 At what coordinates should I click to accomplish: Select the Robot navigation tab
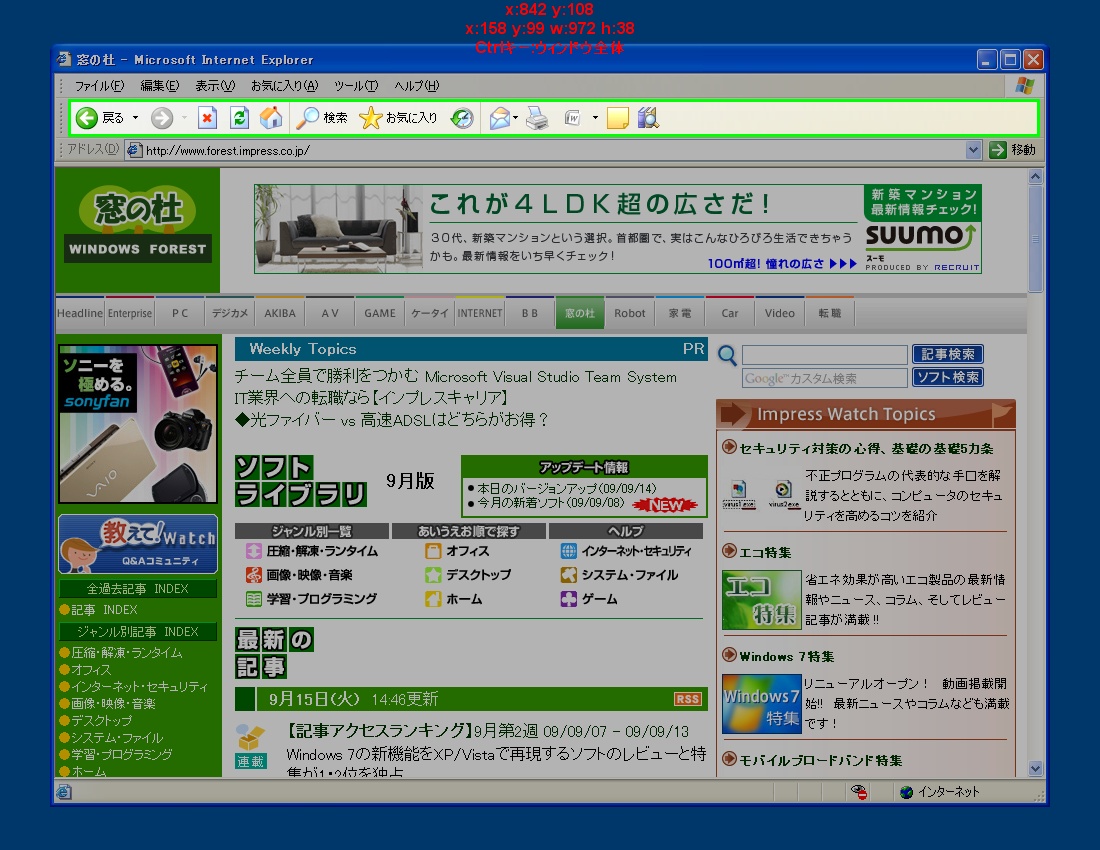point(629,313)
